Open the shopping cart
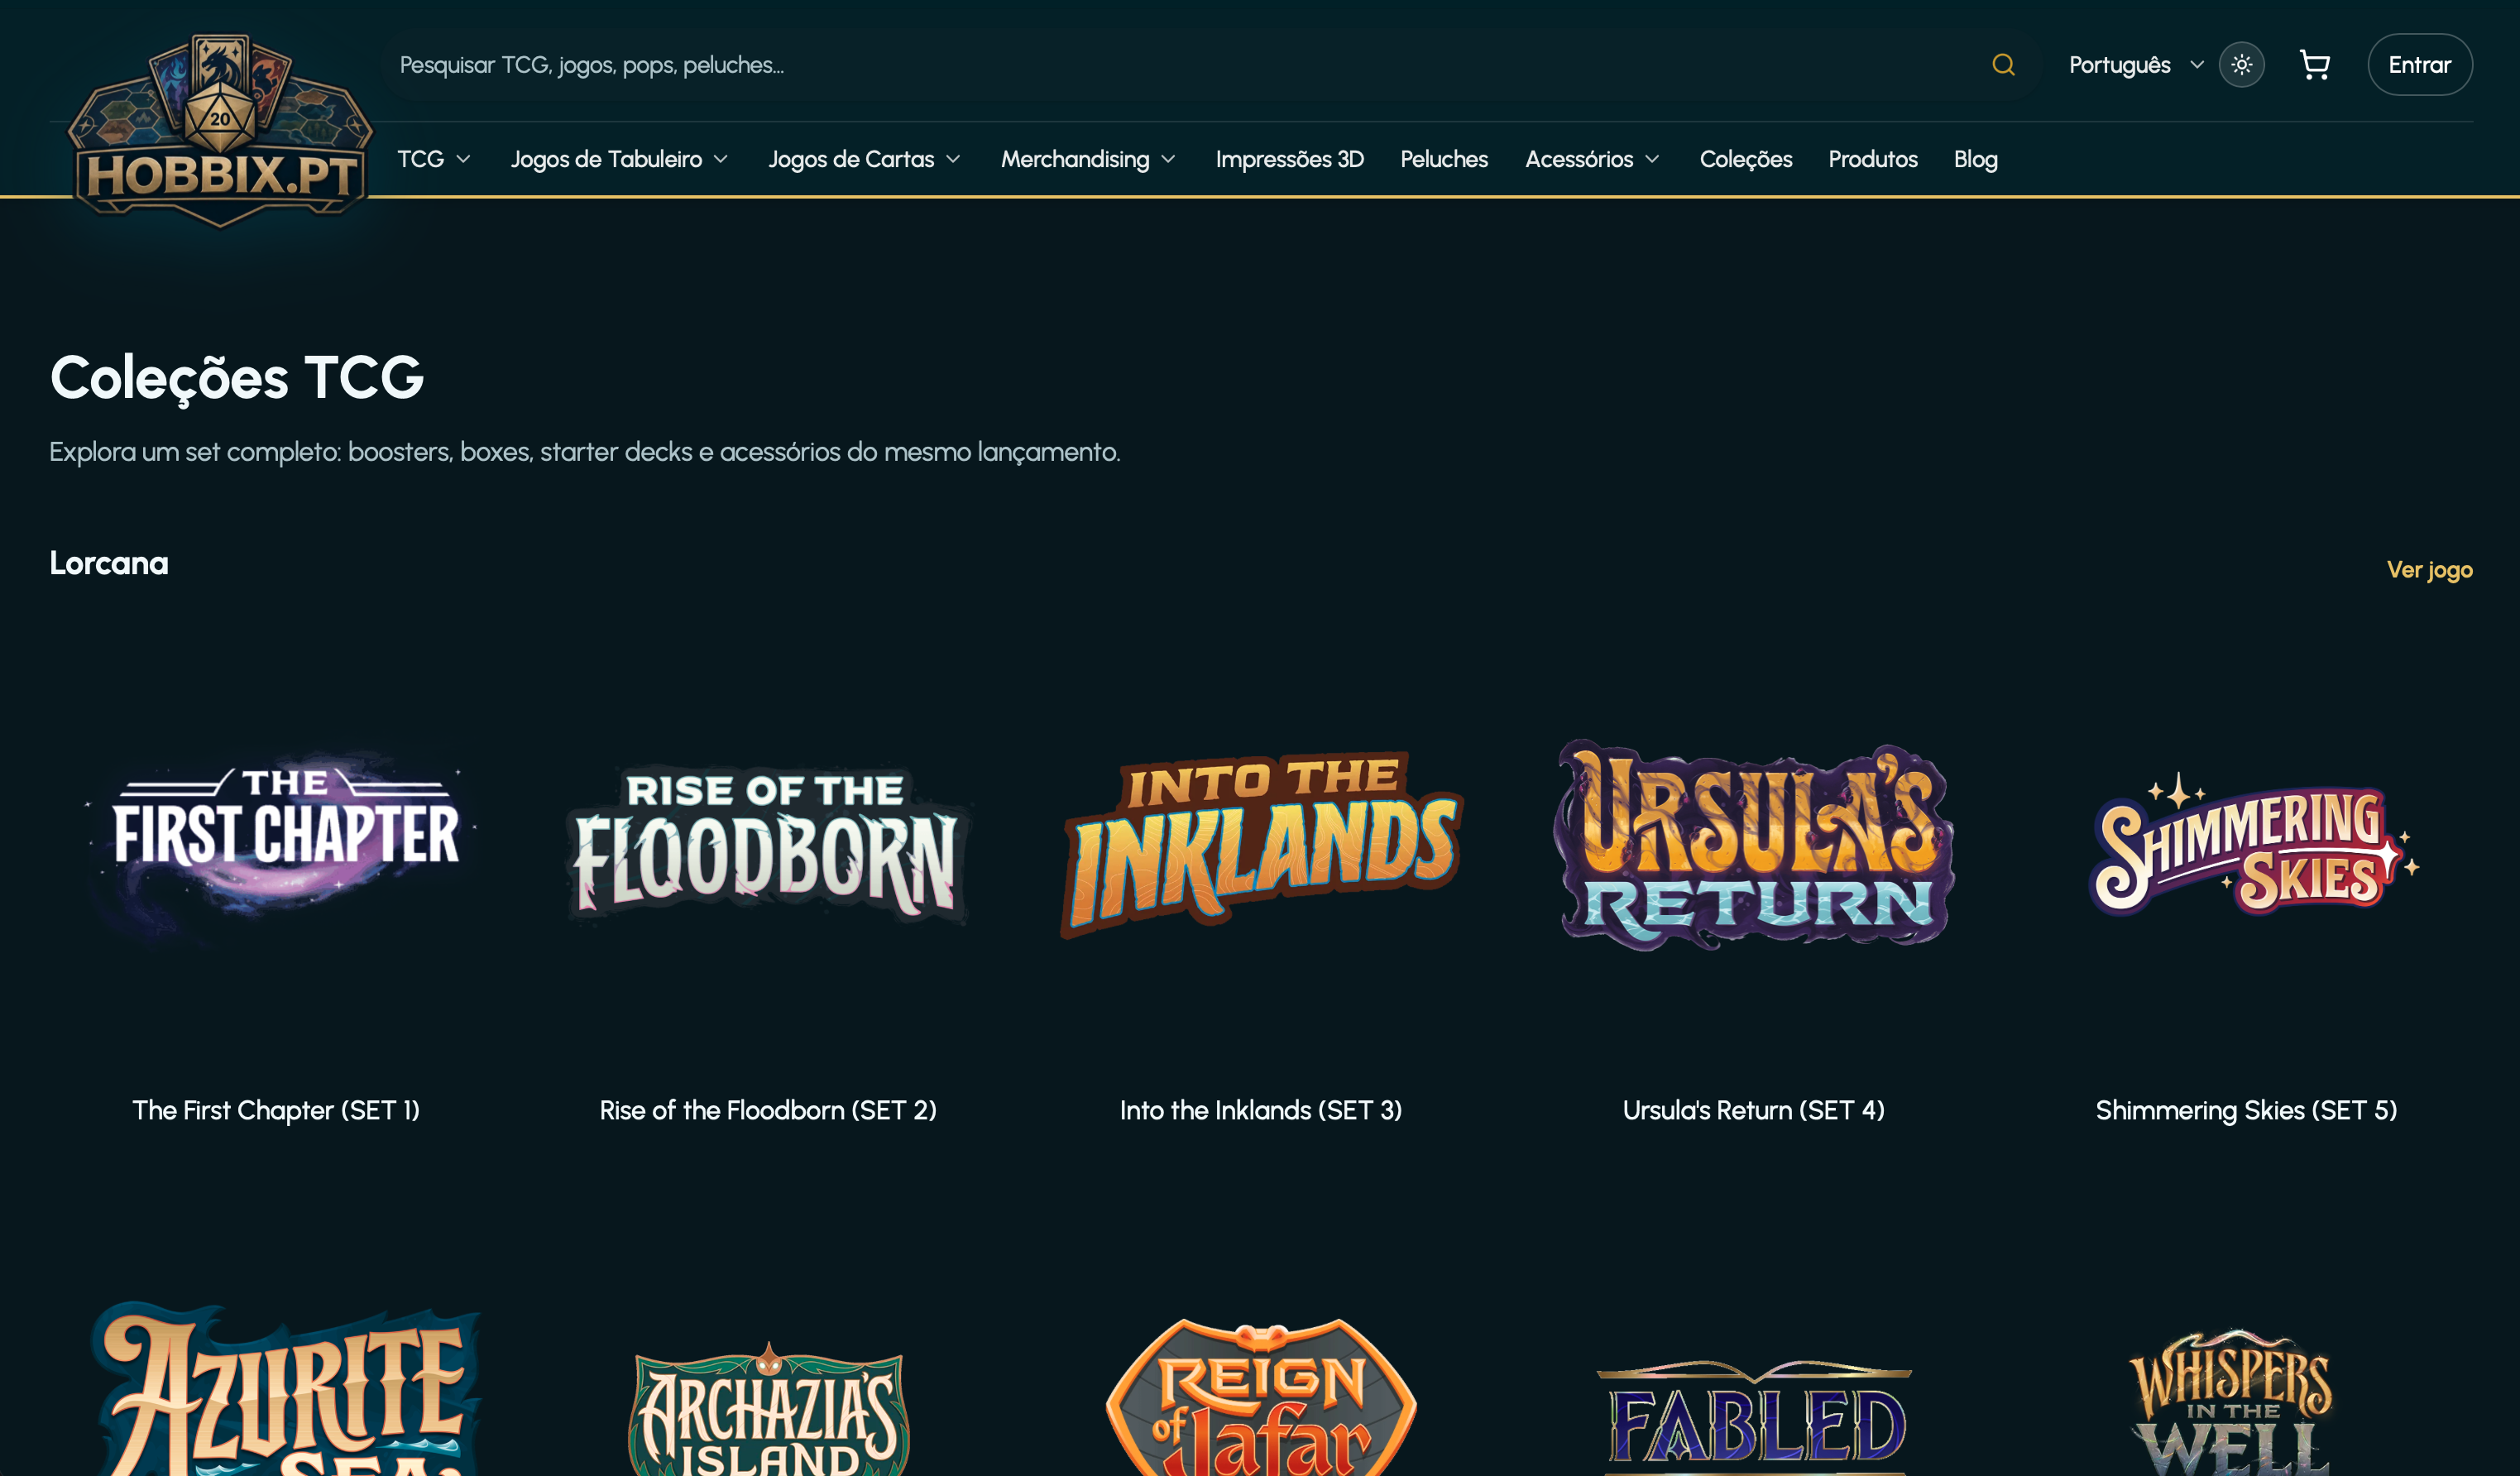Viewport: 2520px width, 1476px height. point(2314,65)
